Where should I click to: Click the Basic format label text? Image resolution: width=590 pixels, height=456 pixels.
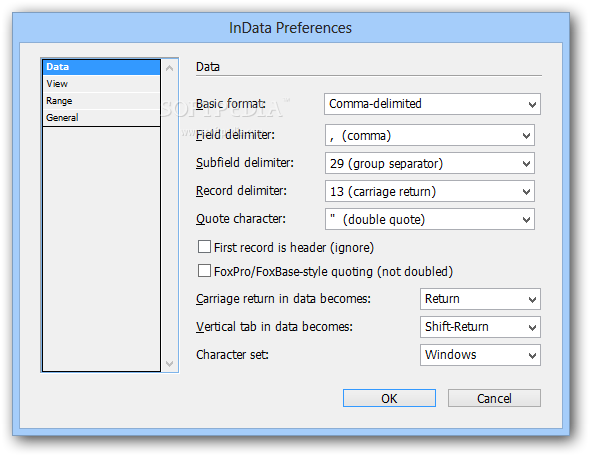(231, 103)
